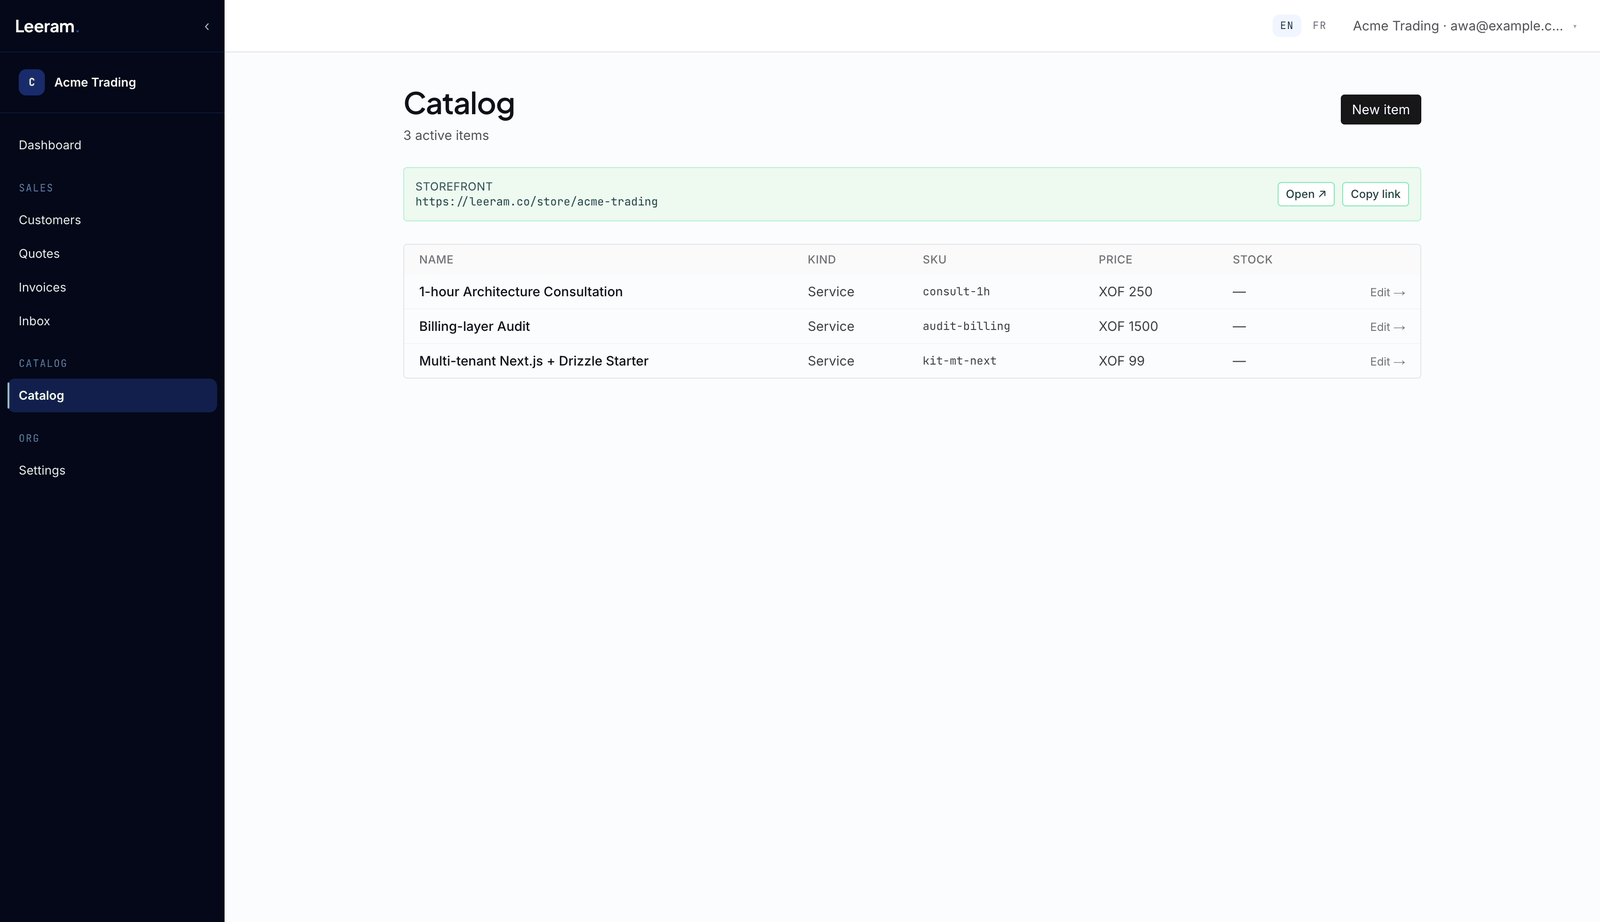Switch language to EN
Screen dimensions: 1600x922
(1287, 26)
